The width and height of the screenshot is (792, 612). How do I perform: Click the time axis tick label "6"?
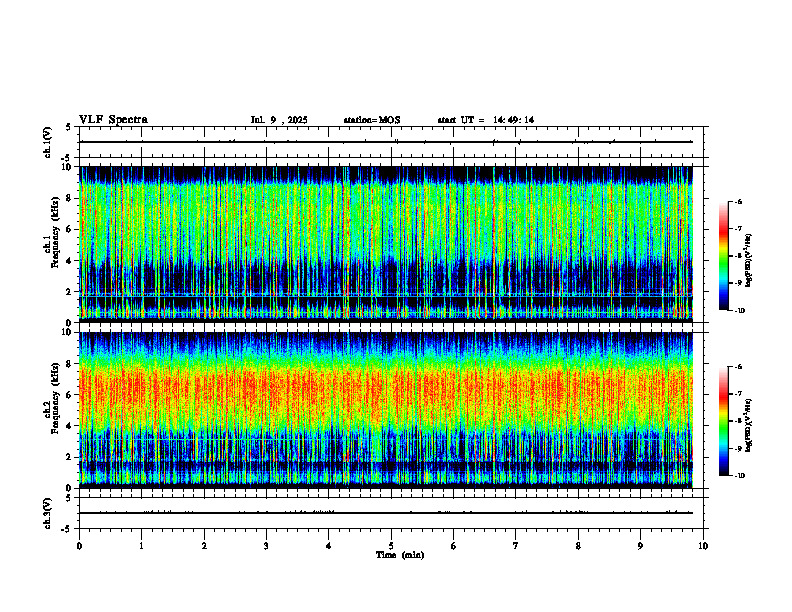pos(454,546)
